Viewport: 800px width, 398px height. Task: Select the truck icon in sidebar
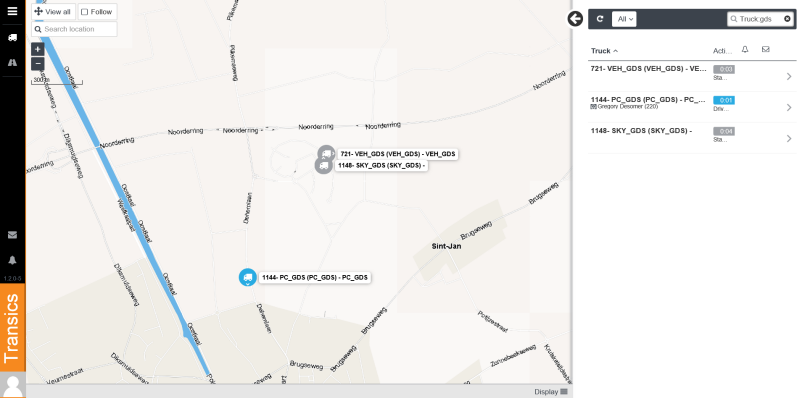point(12,37)
